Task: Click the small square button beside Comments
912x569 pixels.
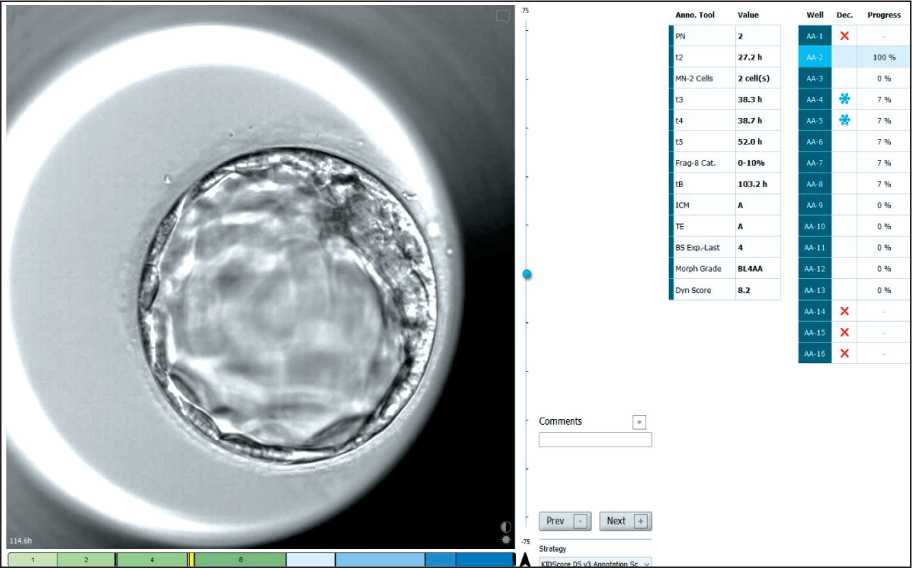Action: pyautogui.click(x=639, y=422)
